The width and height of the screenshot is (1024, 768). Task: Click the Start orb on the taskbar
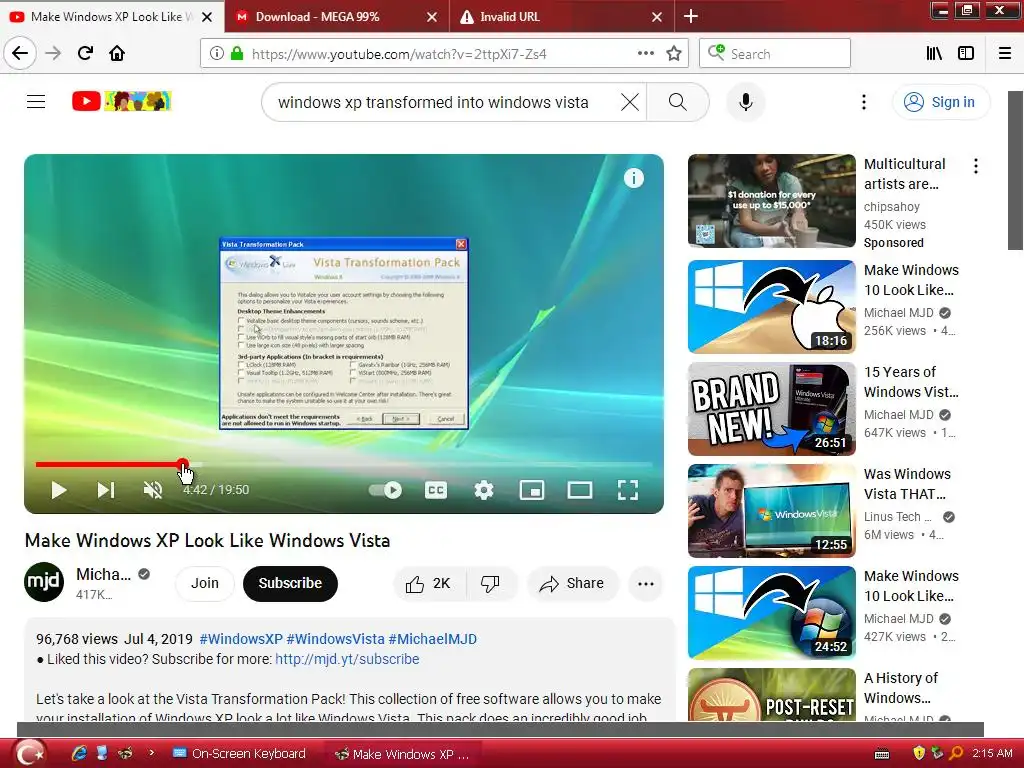click(29, 753)
